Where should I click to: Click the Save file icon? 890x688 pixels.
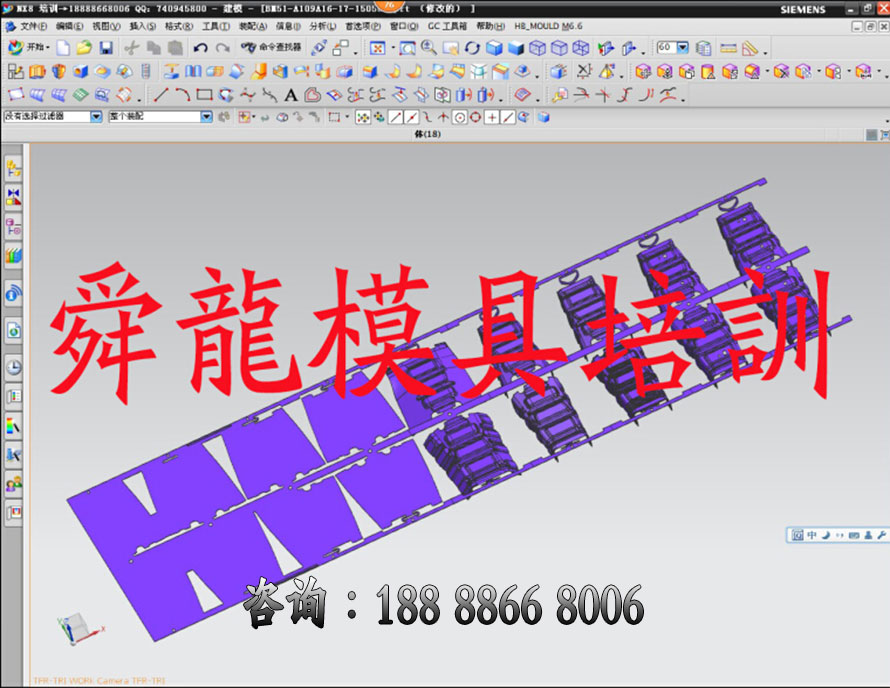point(106,48)
